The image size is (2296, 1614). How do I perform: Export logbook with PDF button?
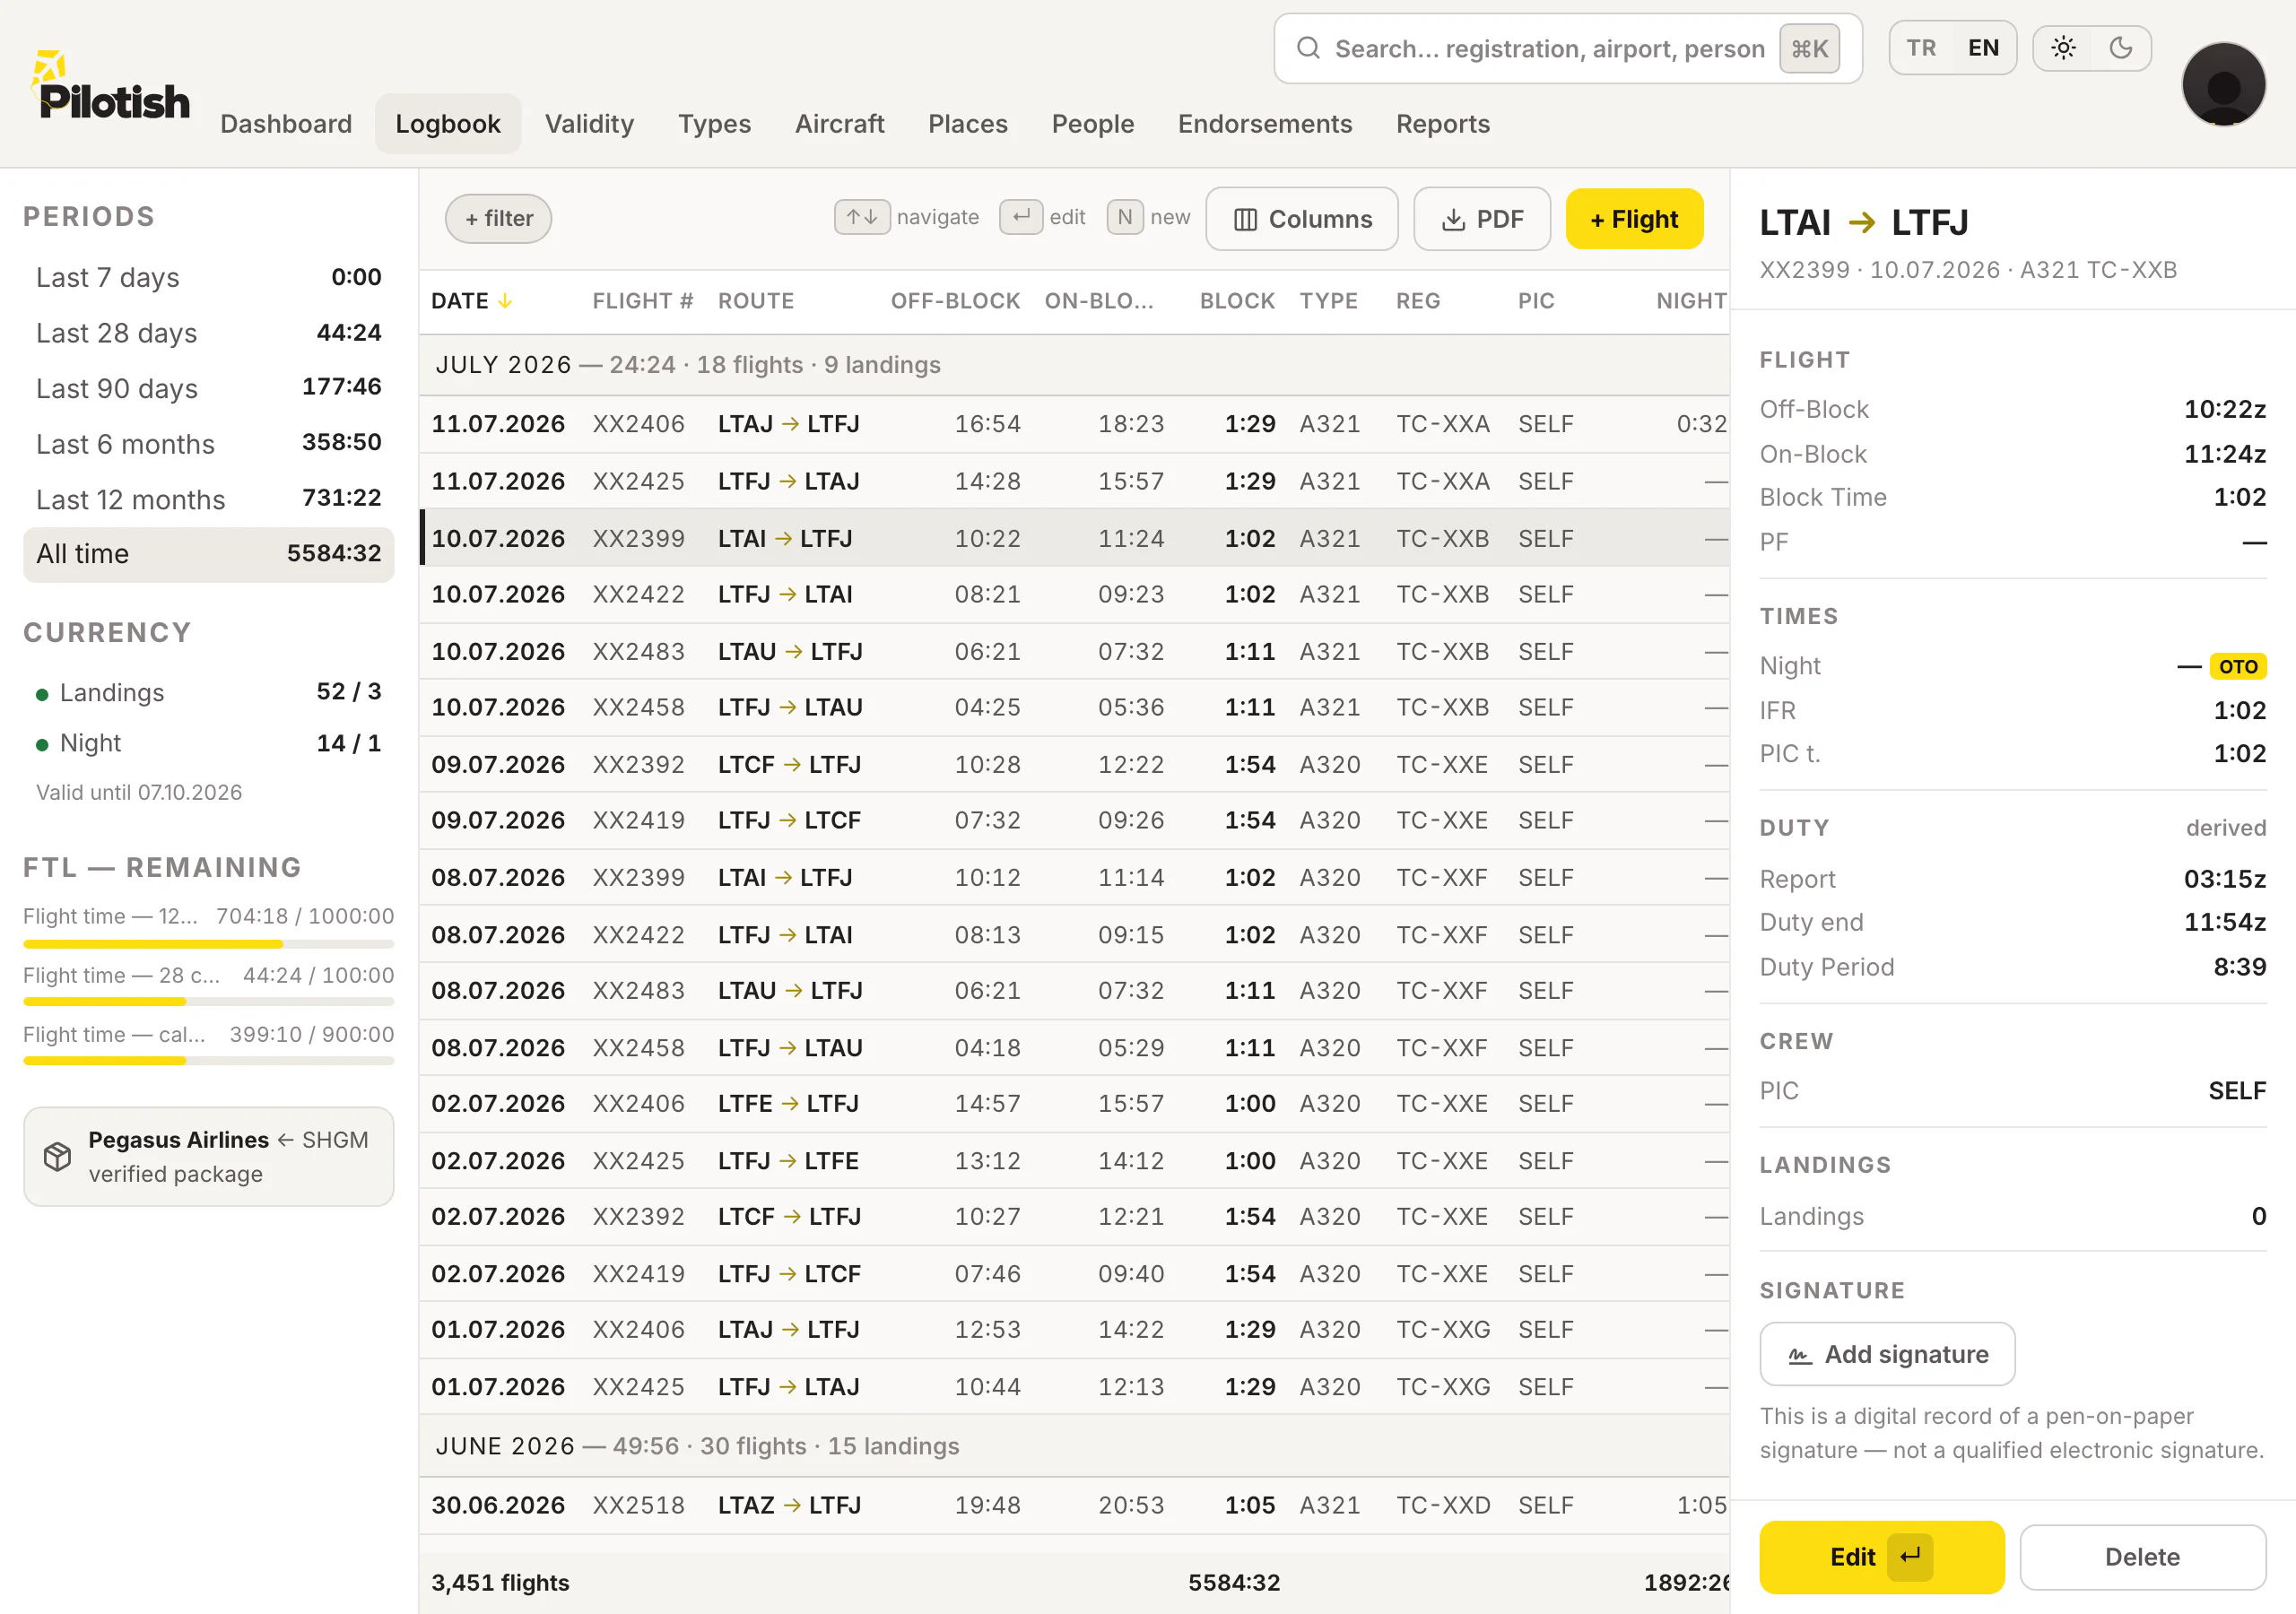(1481, 219)
